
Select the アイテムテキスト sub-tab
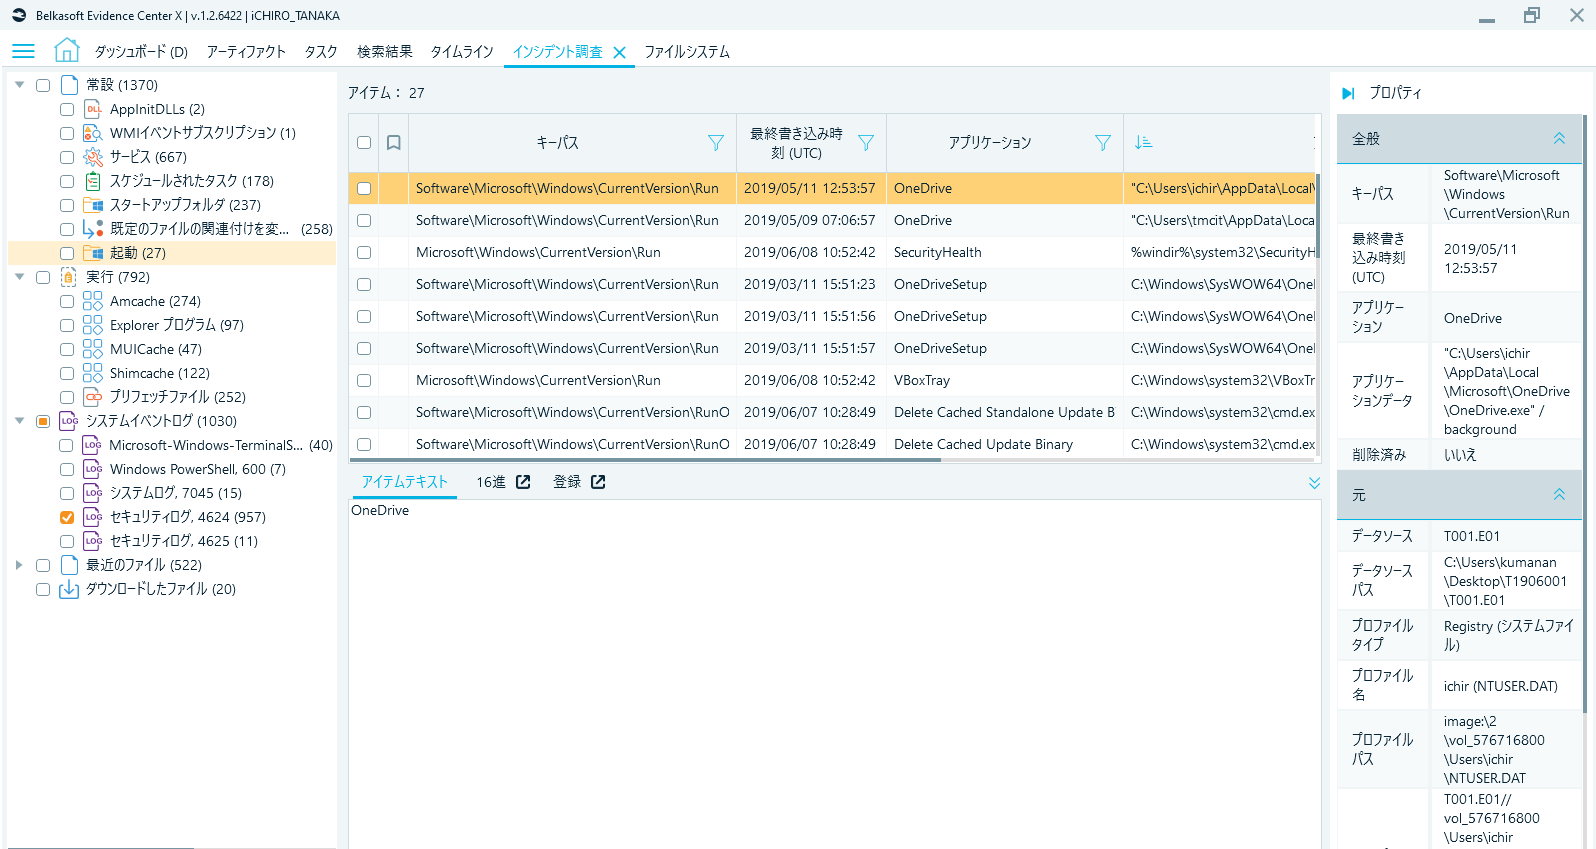tap(405, 482)
